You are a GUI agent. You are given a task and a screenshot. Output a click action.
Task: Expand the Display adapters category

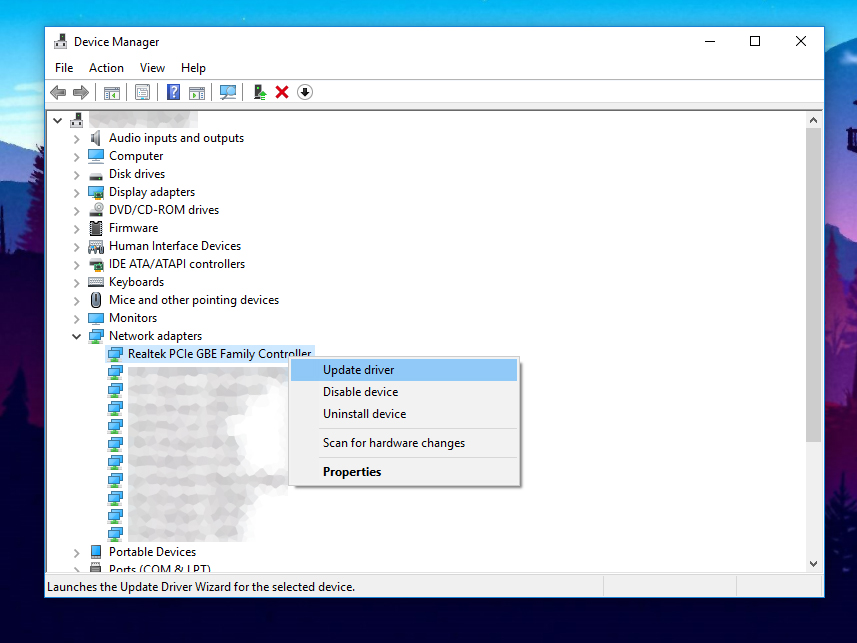pos(76,191)
